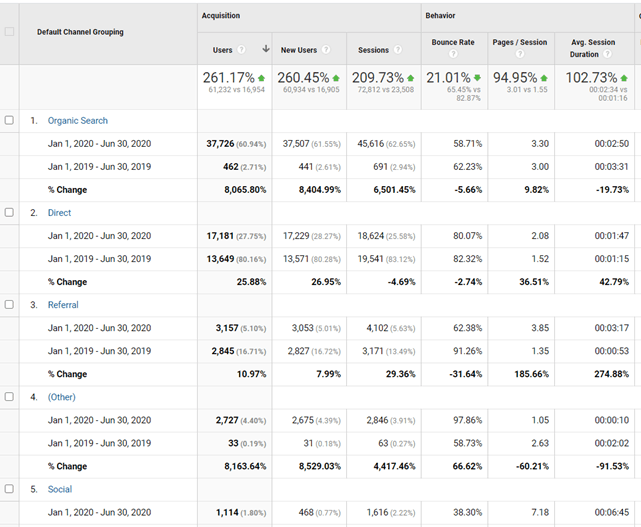This screenshot has width=641, height=527.
Task: Open the (Other) channel link
Action: 61,397
